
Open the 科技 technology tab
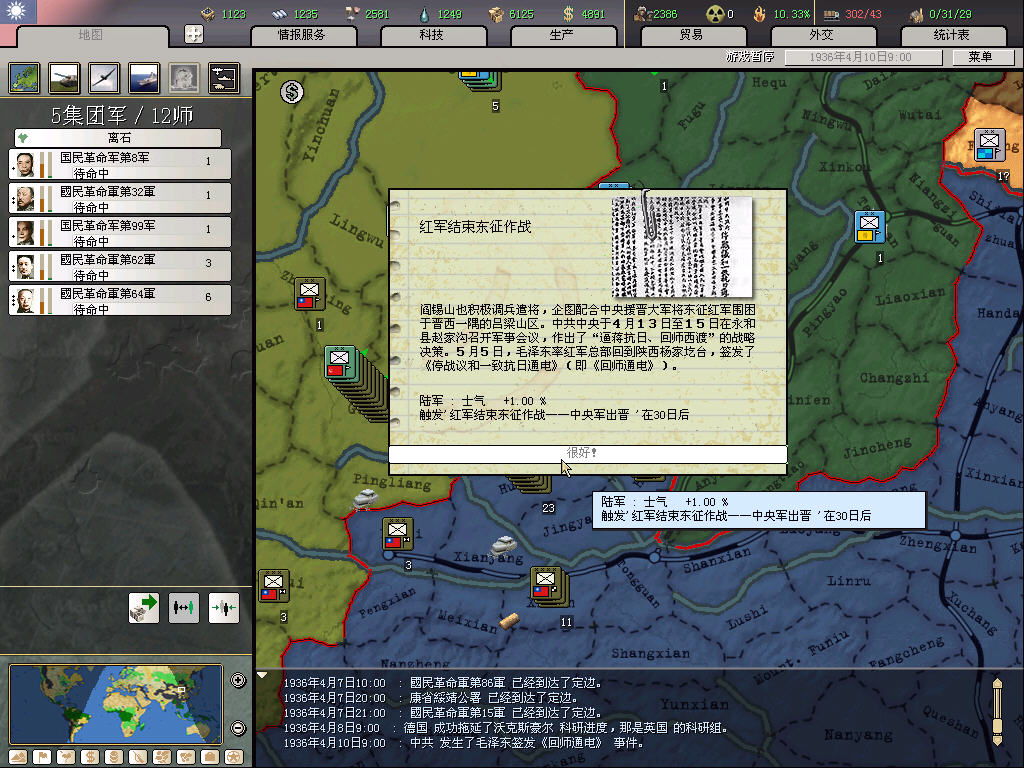pos(432,35)
